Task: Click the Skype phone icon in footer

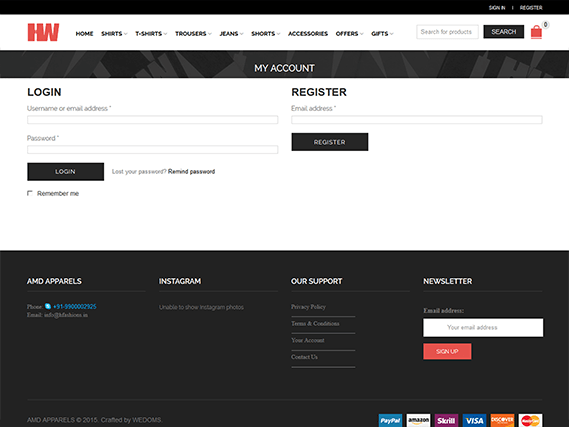Action: [x=48, y=306]
